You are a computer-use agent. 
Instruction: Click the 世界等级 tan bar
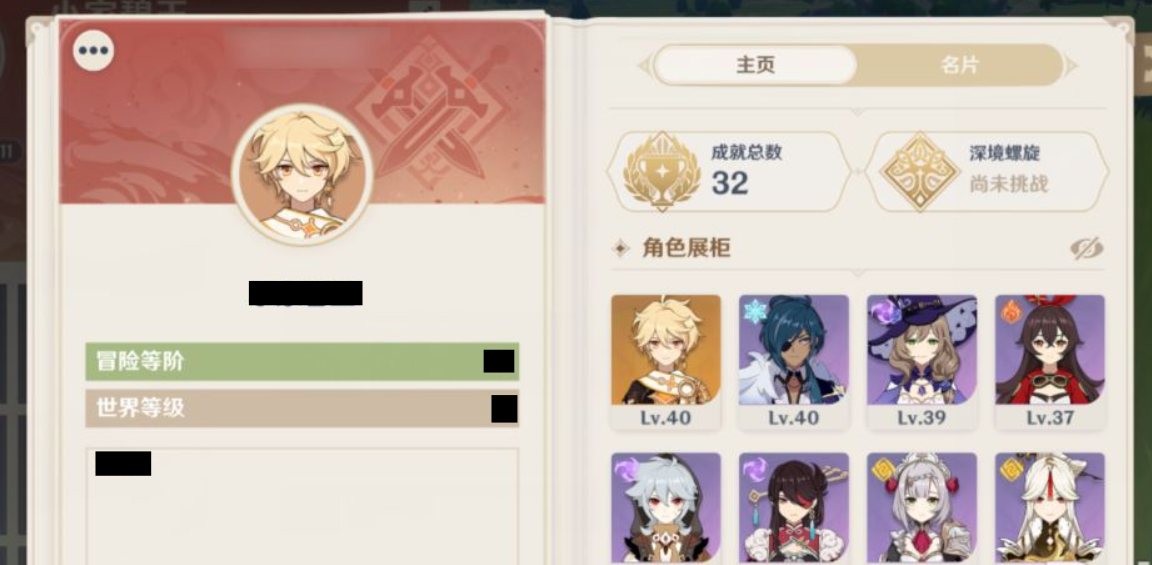tap(302, 409)
